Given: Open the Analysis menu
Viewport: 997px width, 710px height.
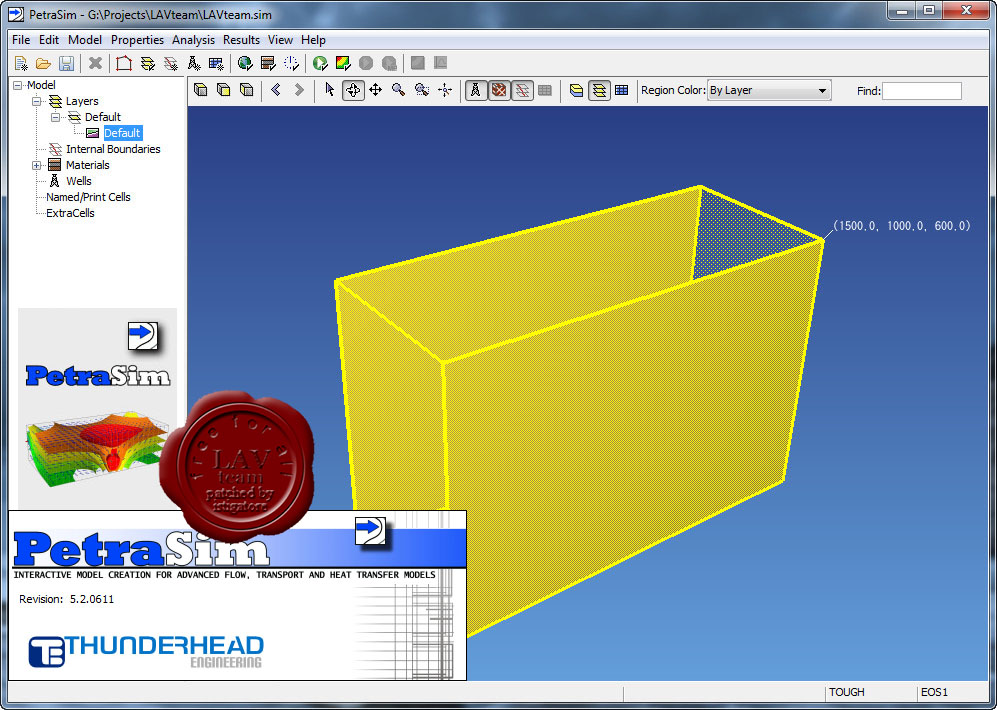Looking at the screenshot, I should coord(193,39).
